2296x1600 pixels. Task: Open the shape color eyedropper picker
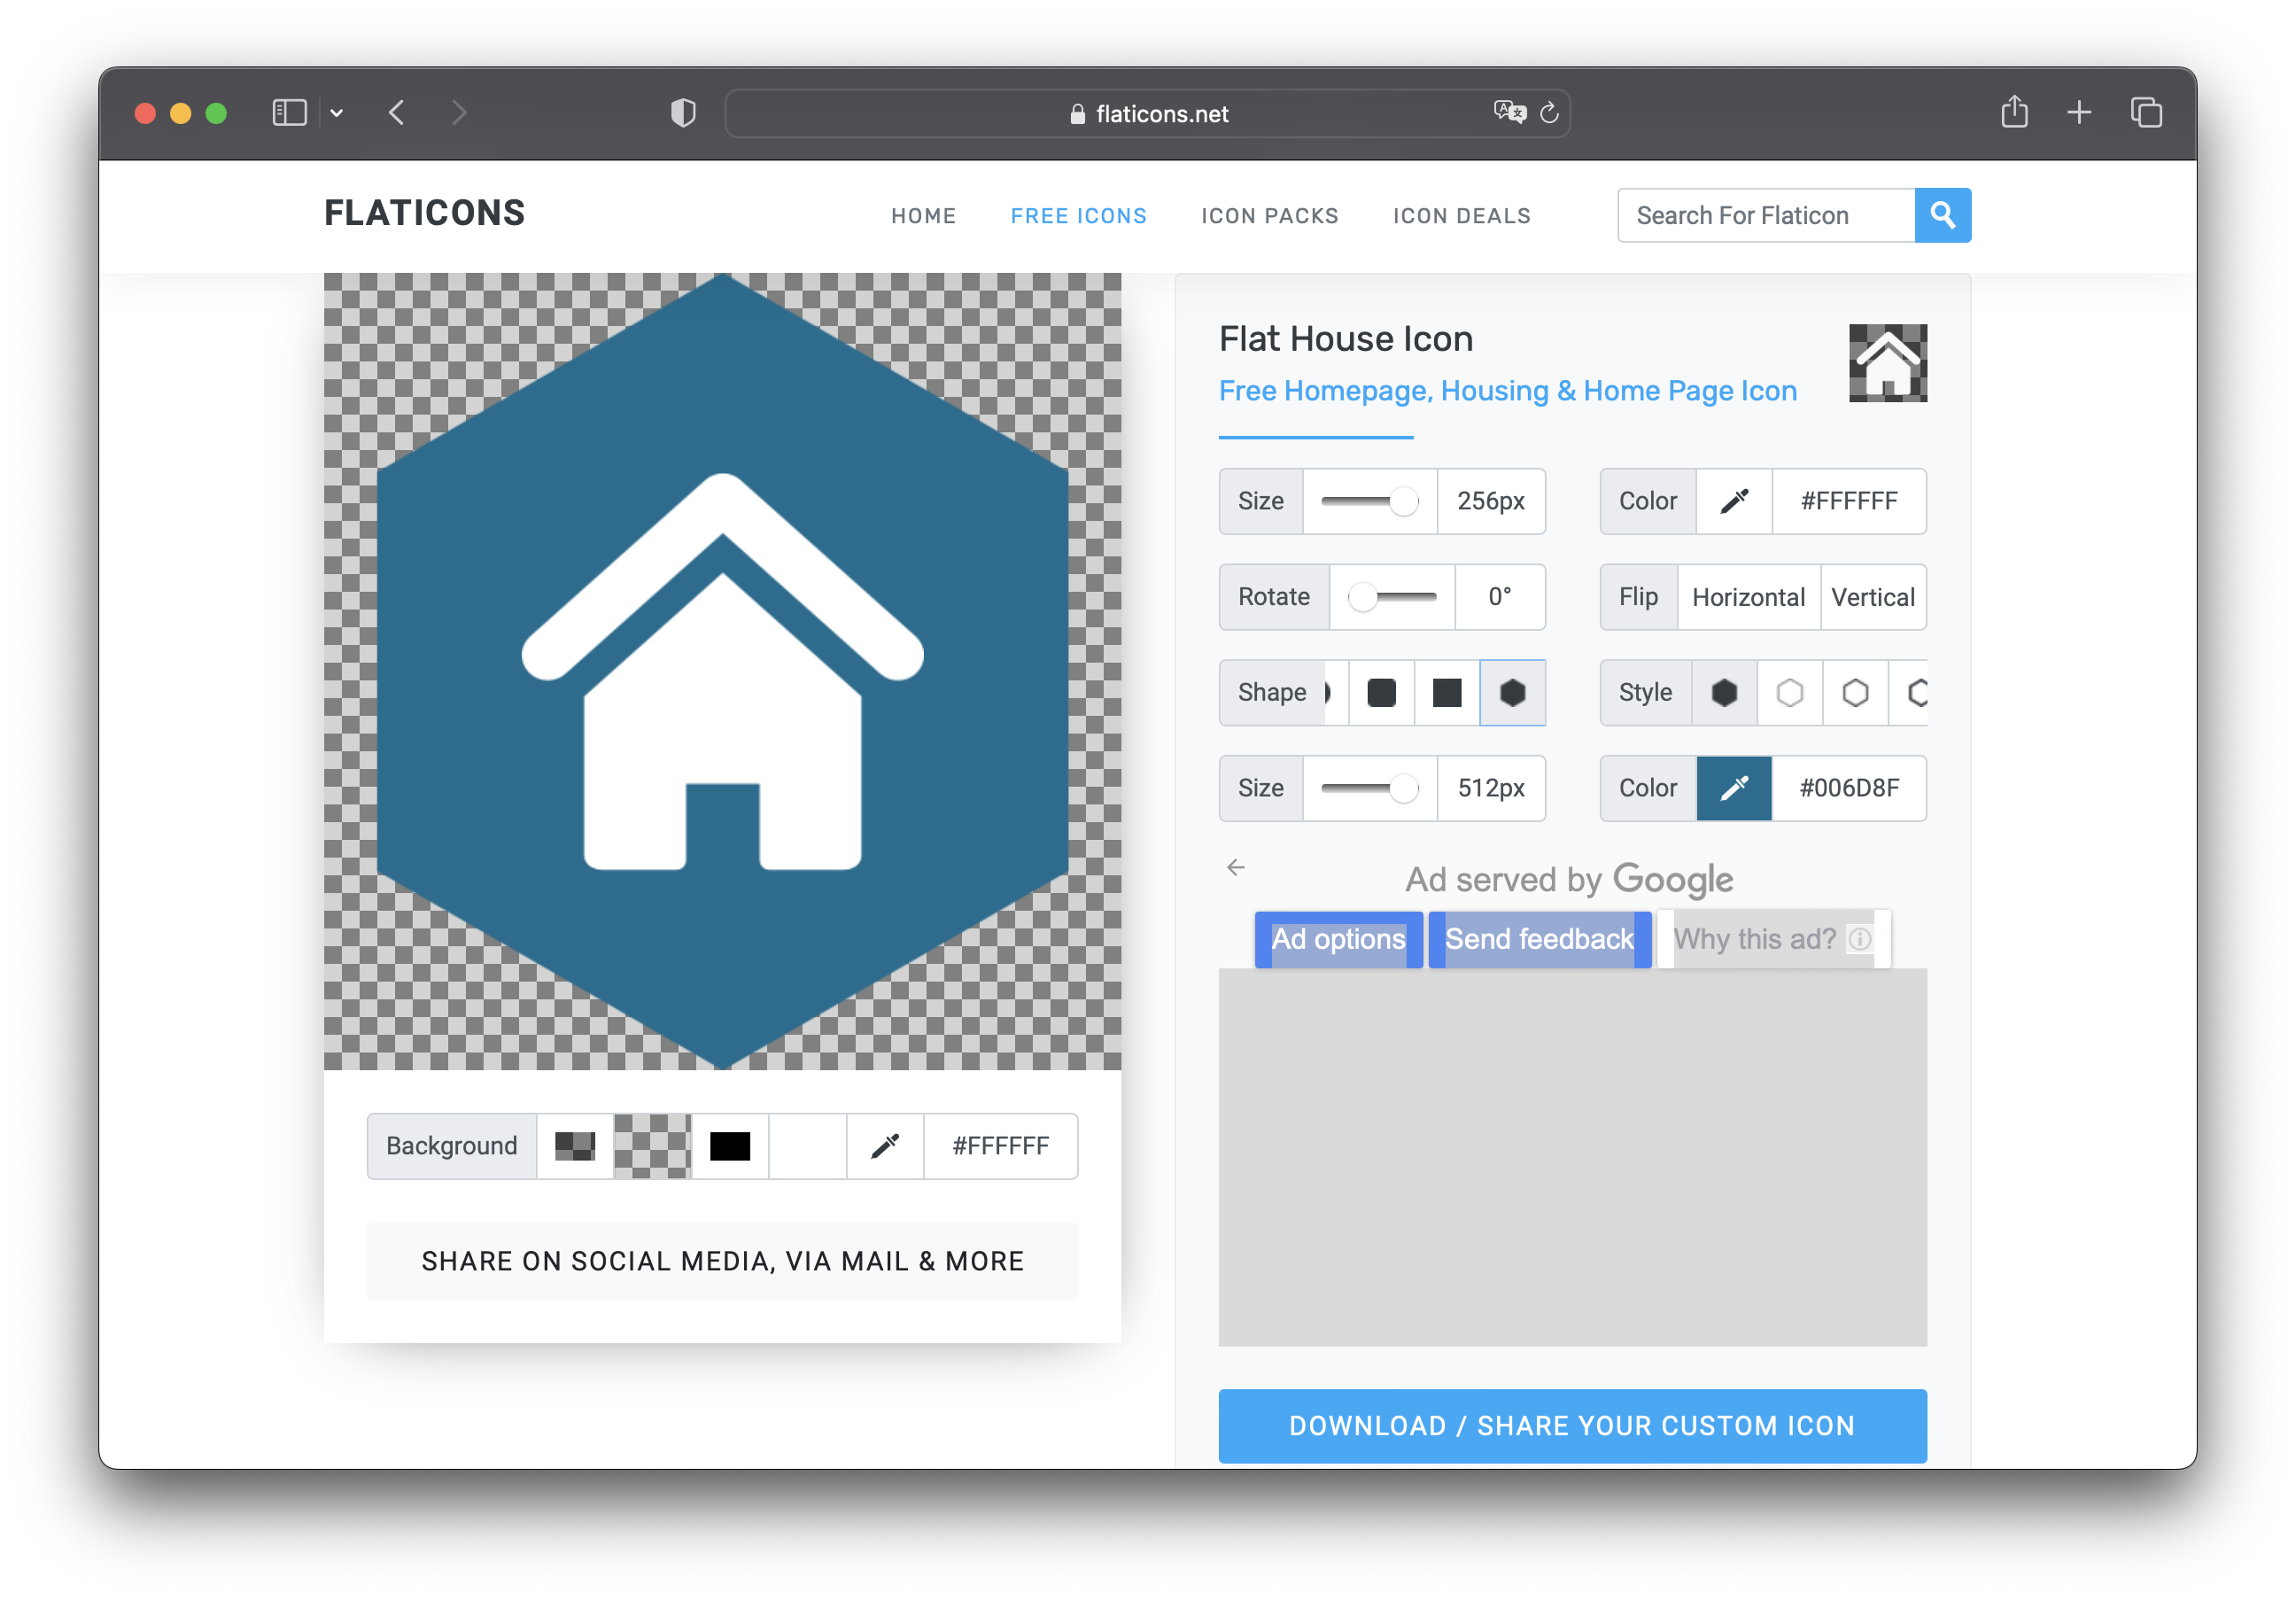[1734, 788]
